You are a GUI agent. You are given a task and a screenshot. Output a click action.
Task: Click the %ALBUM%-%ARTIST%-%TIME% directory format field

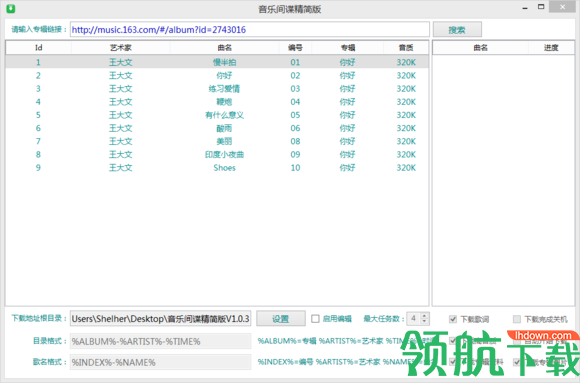pos(161,341)
